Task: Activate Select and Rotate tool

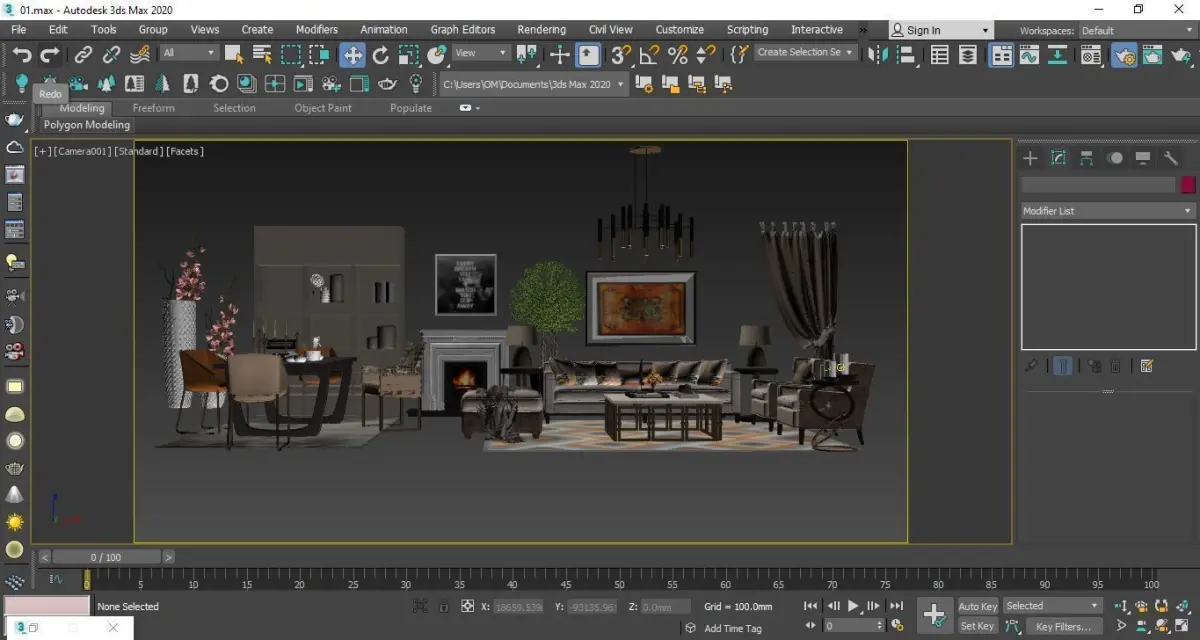Action: point(381,54)
